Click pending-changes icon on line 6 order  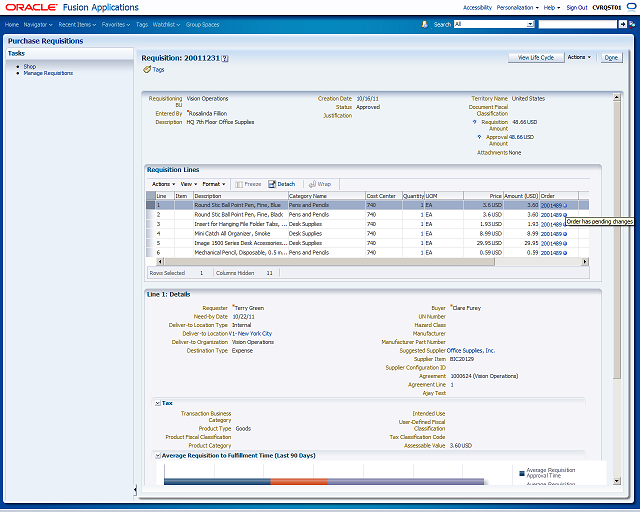tap(565, 253)
